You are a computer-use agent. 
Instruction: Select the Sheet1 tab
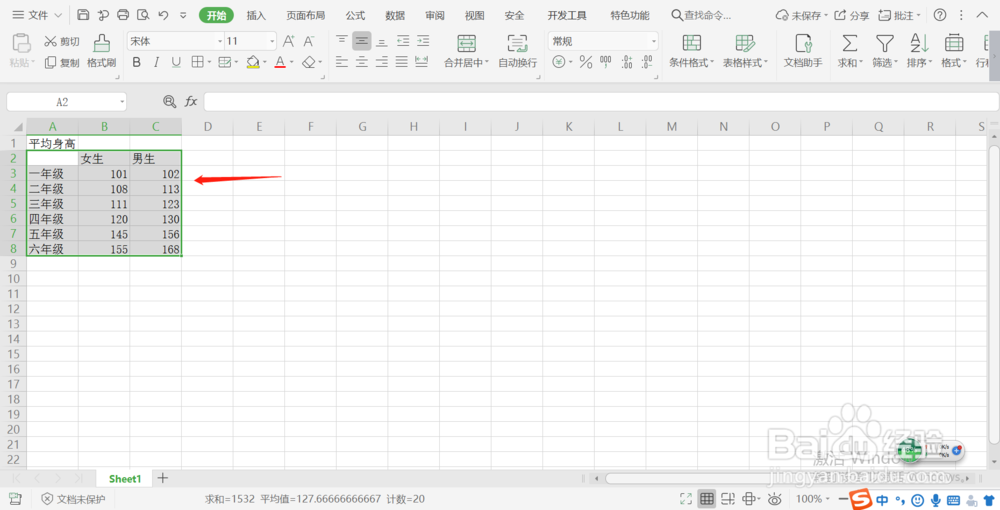click(124, 479)
